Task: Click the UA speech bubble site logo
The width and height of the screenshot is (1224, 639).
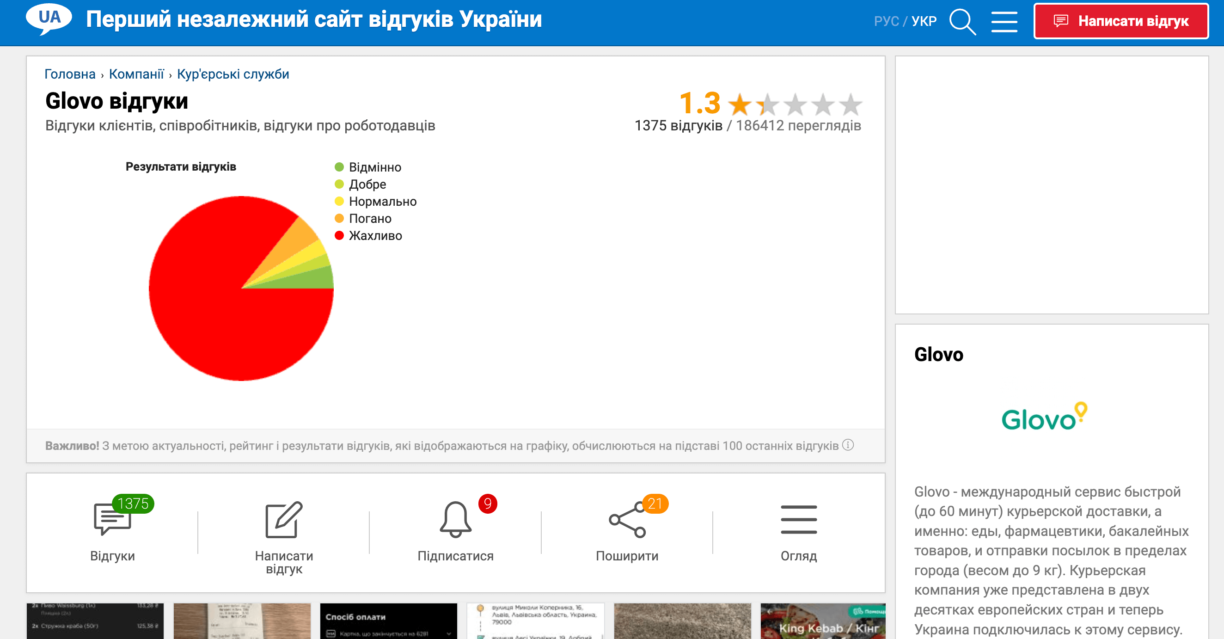Action: [49, 20]
